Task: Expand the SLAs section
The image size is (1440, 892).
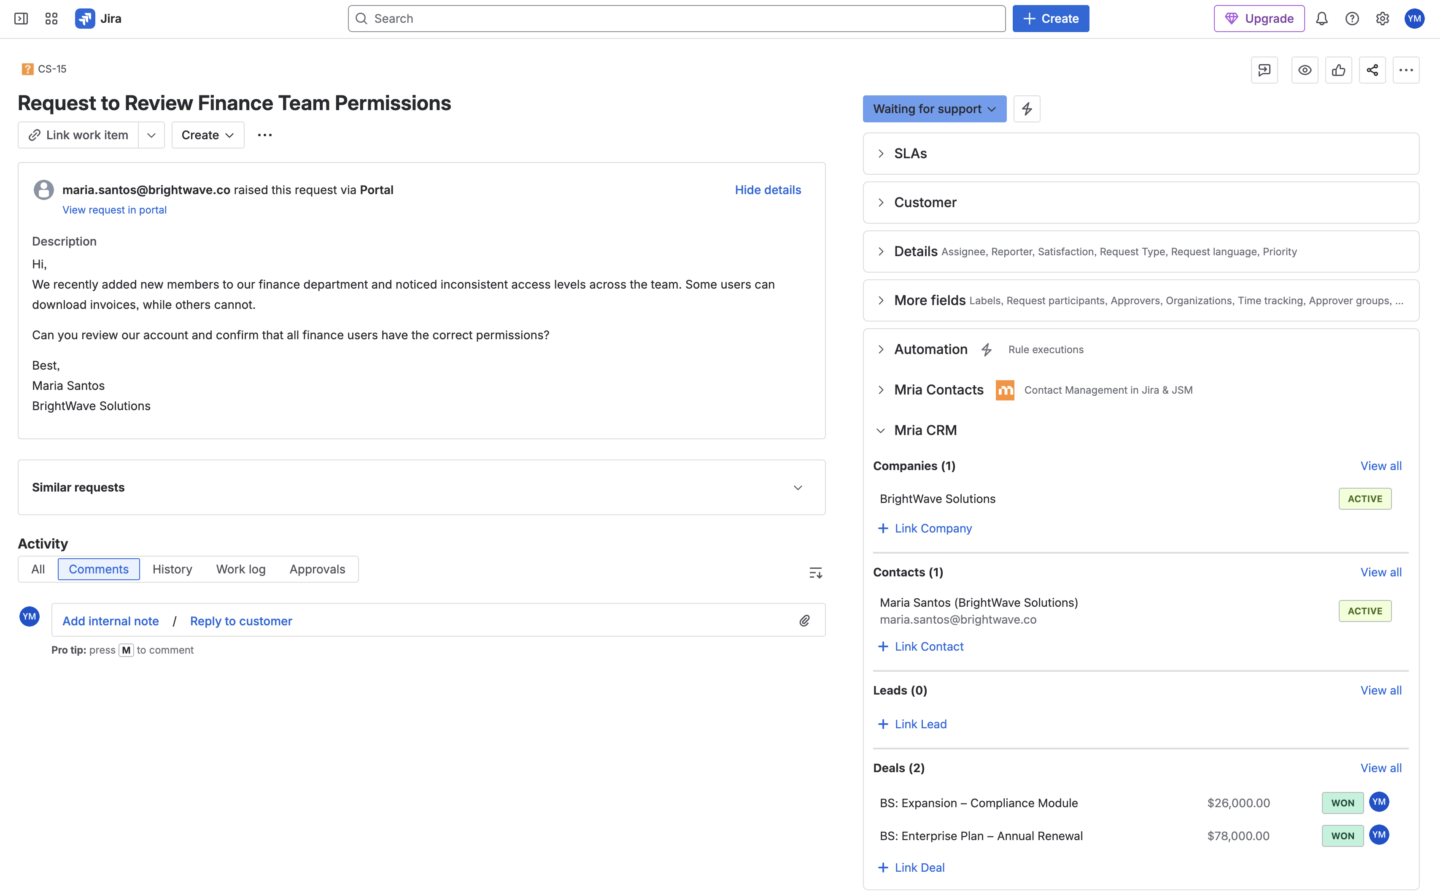Action: pos(910,153)
